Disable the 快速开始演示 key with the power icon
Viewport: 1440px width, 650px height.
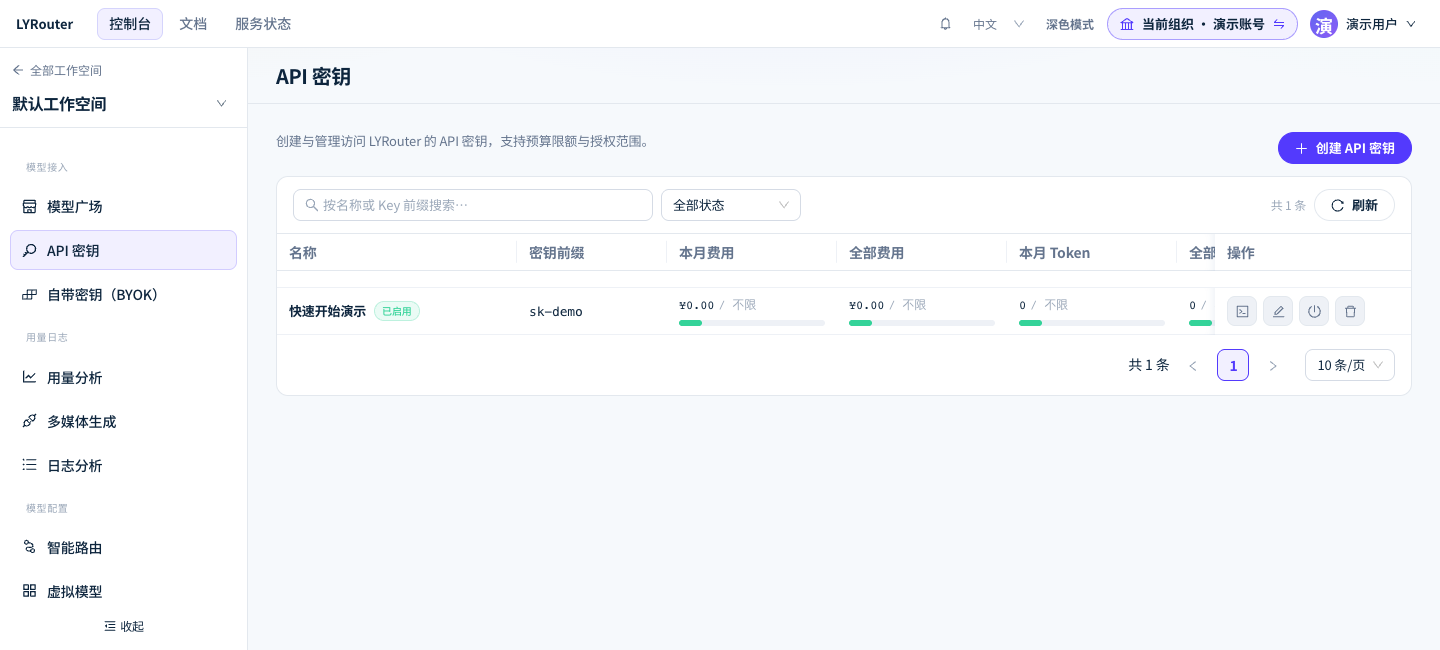pyautogui.click(x=1314, y=311)
